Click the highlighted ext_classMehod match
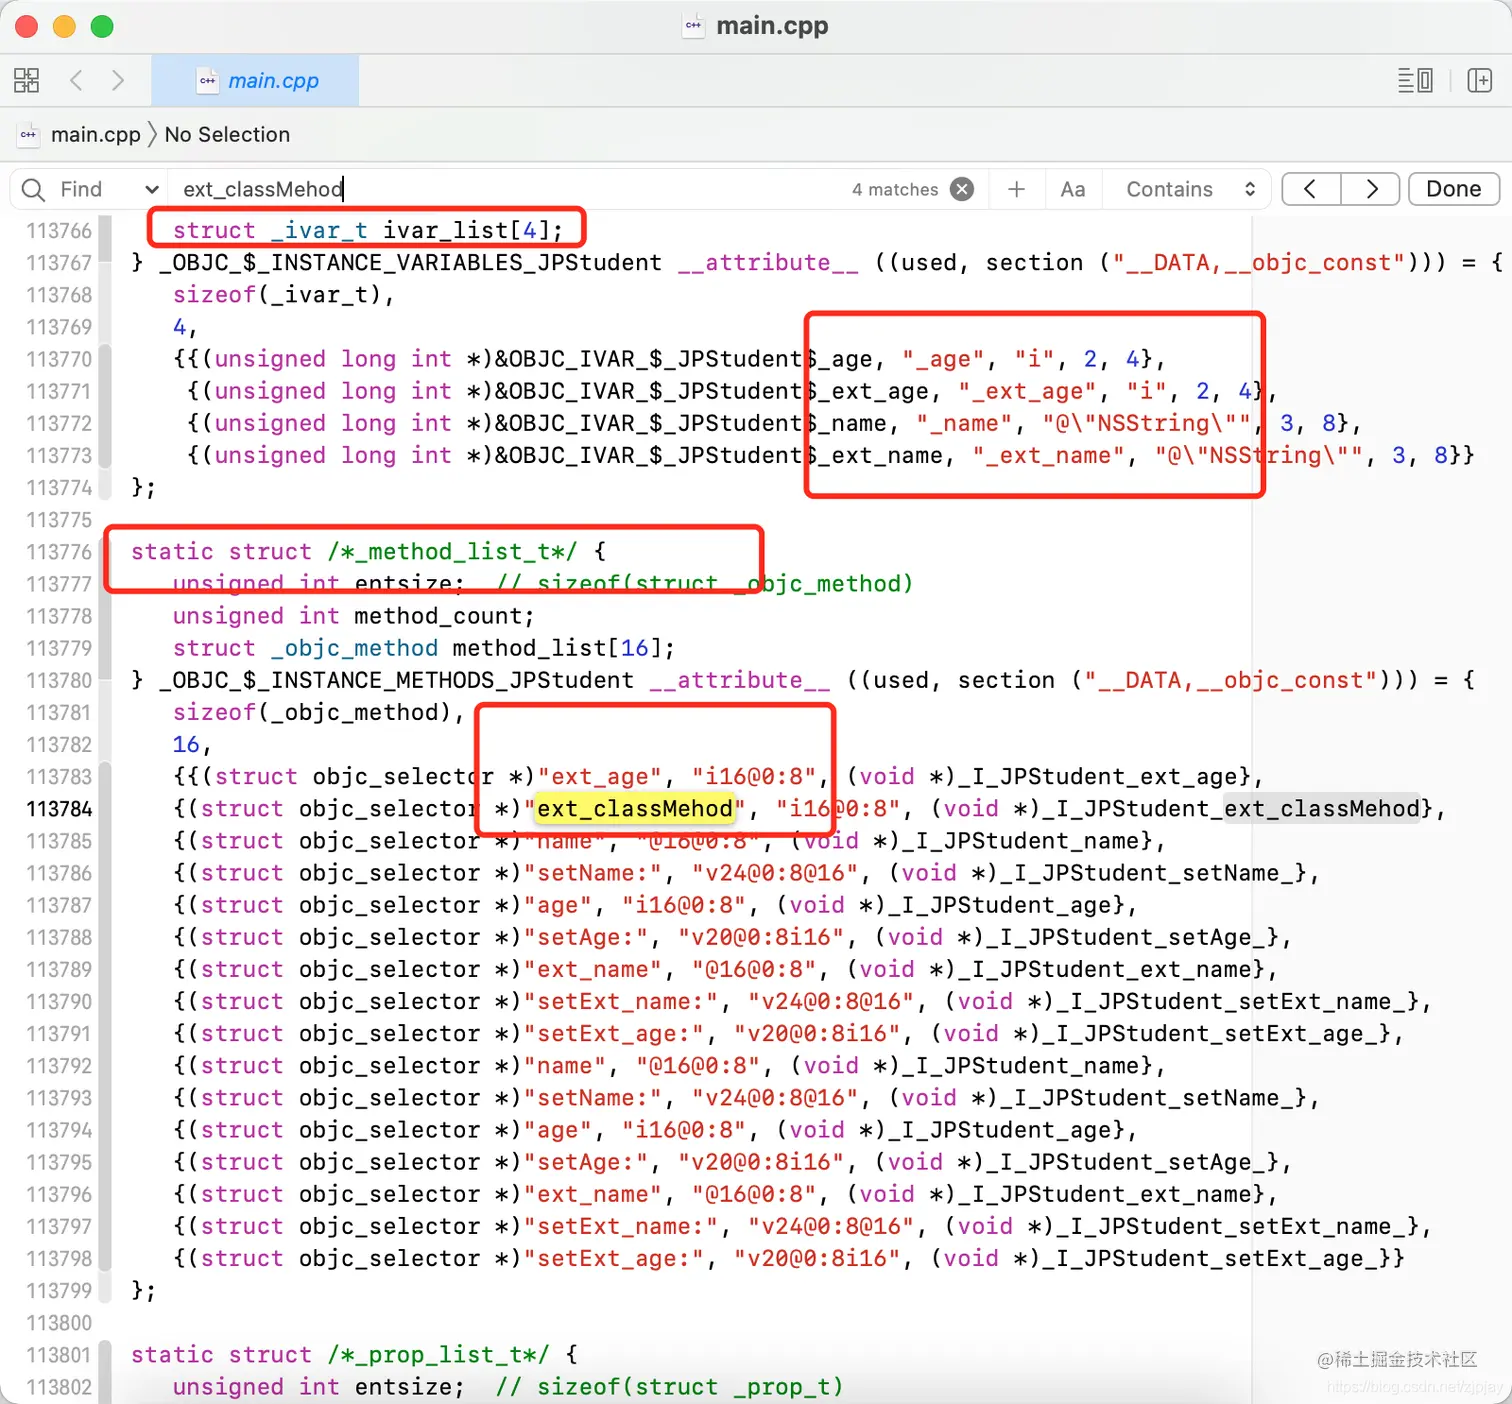The height and width of the screenshot is (1404, 1512). coord(635,808)
